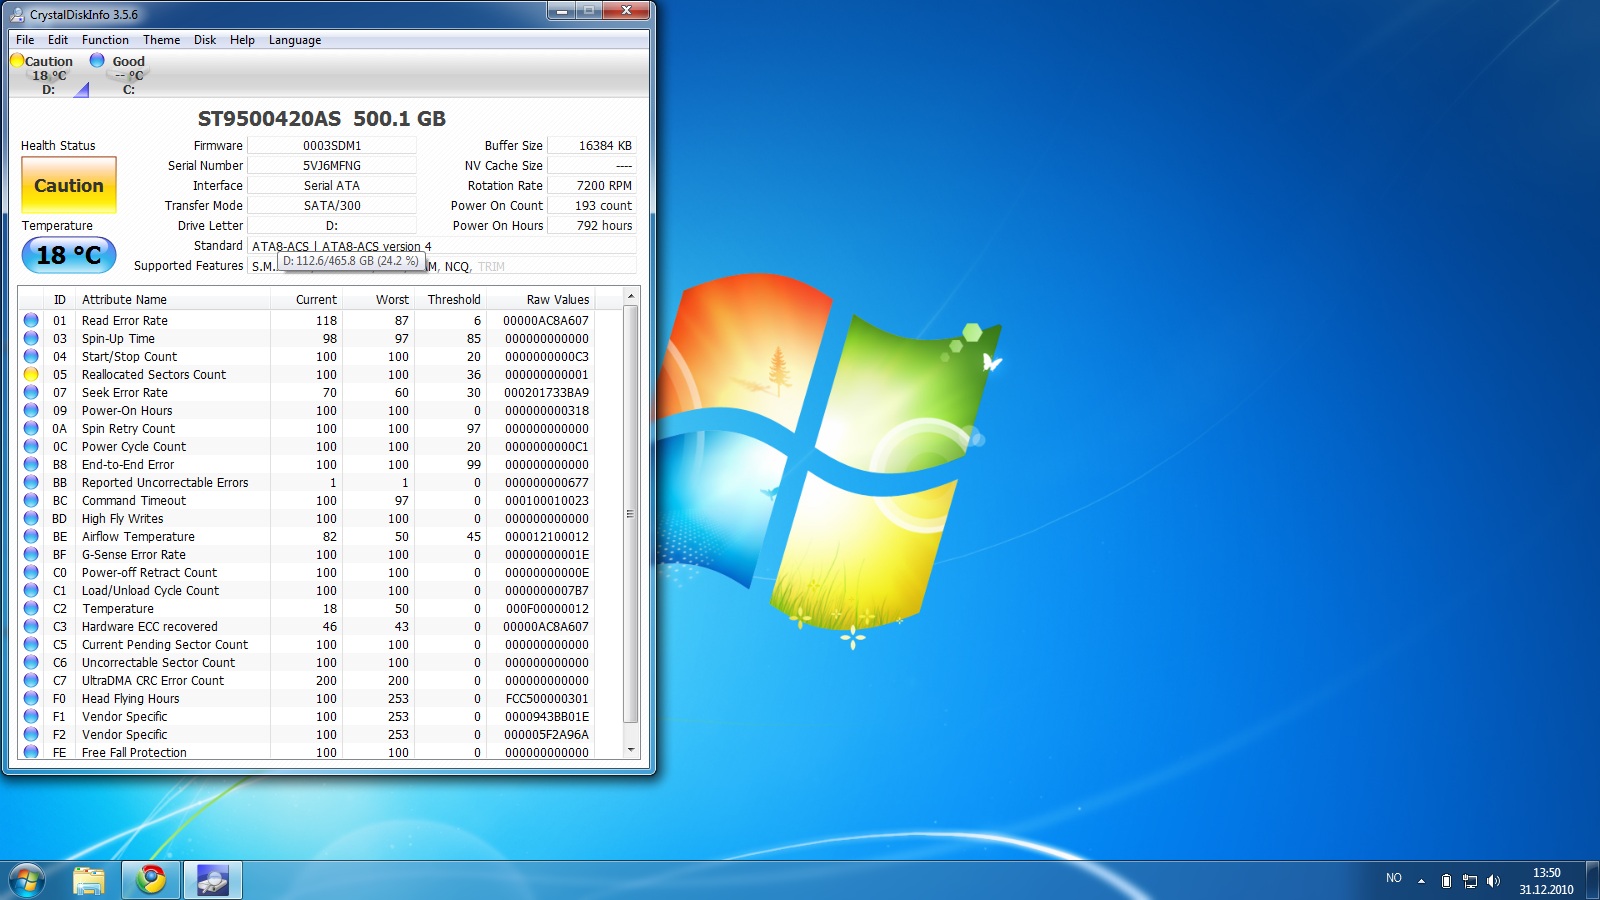The width and height of the screenshot is (1600, 900).
Task: Show hidden tray icons arrow
Action: coord(1421,881)
